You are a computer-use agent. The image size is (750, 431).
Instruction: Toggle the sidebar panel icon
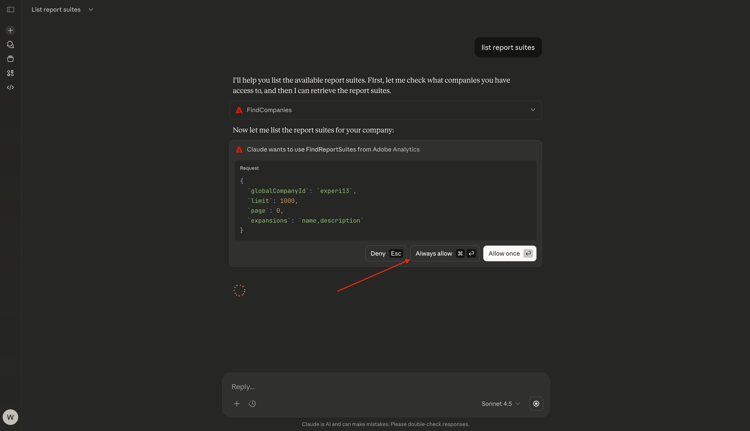[x=11, y=10]
